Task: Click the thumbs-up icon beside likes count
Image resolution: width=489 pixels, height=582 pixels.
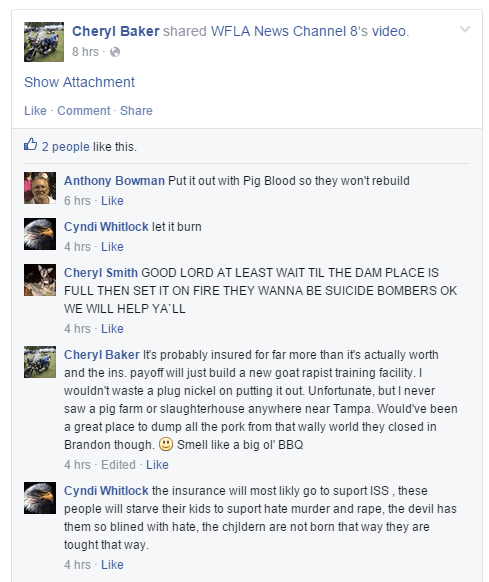Action: (30, 144)
